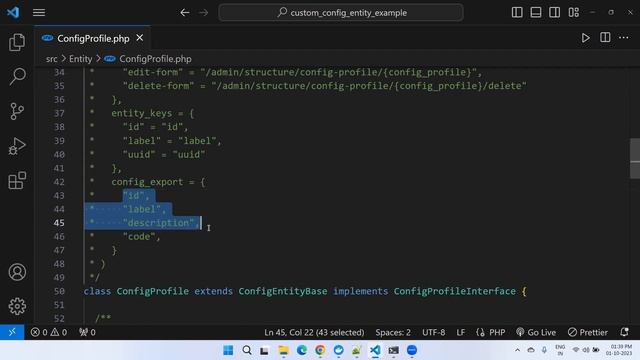Open Google Chrome from taskbar
This screenshot has height=360, width=640.
(x=320, y=350)
